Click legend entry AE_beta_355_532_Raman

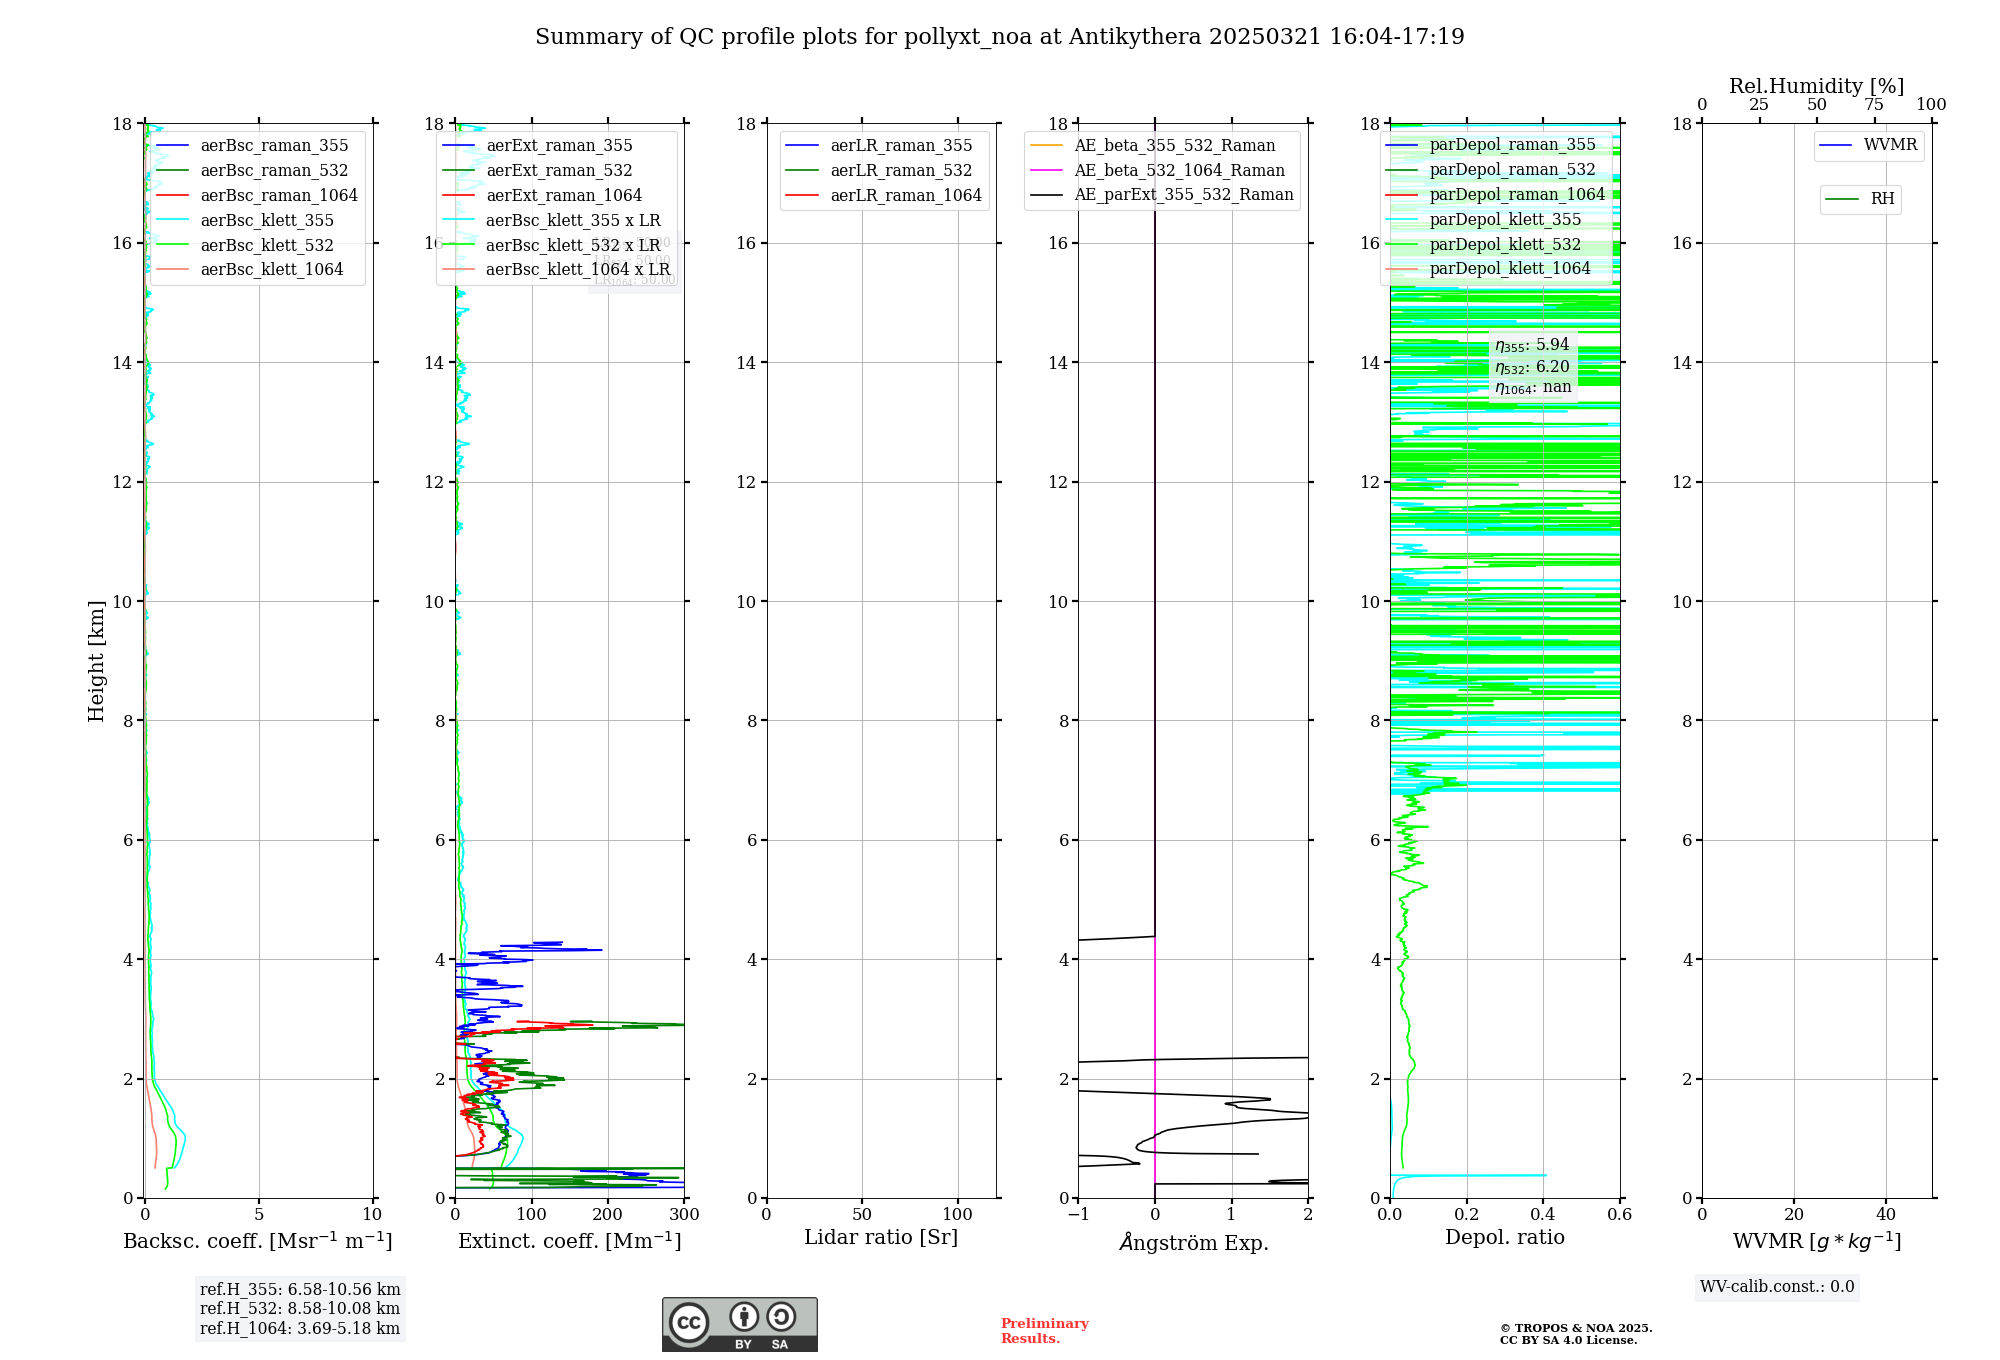click(x=1153, y=146)
